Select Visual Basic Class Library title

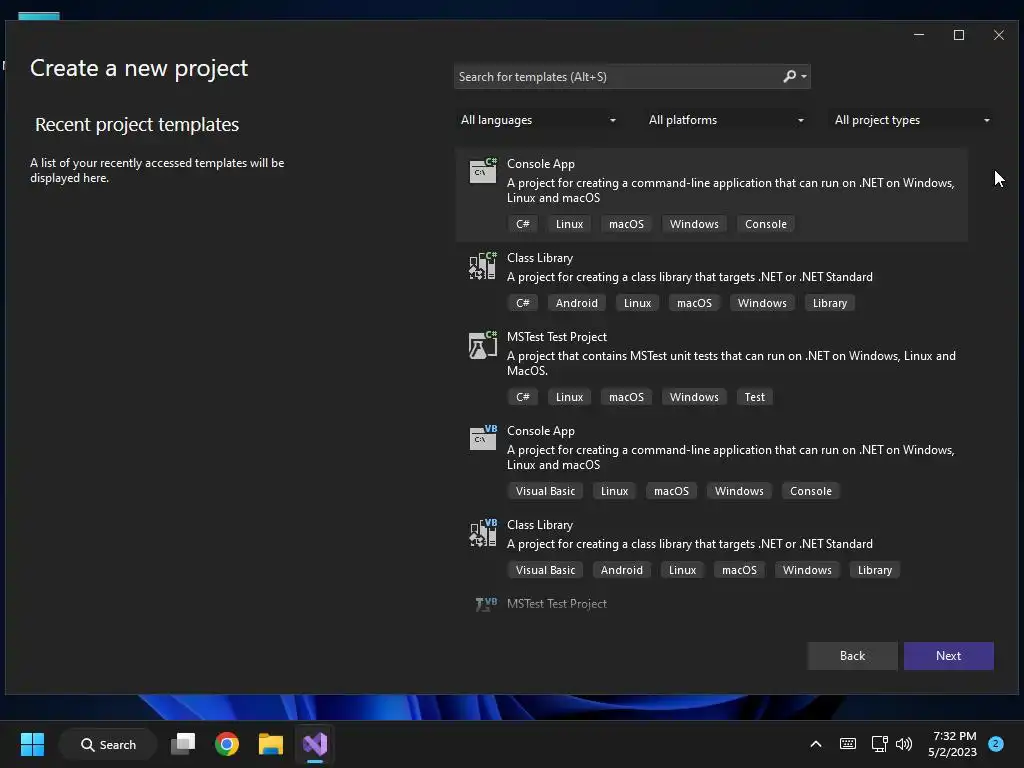point(540,525)
